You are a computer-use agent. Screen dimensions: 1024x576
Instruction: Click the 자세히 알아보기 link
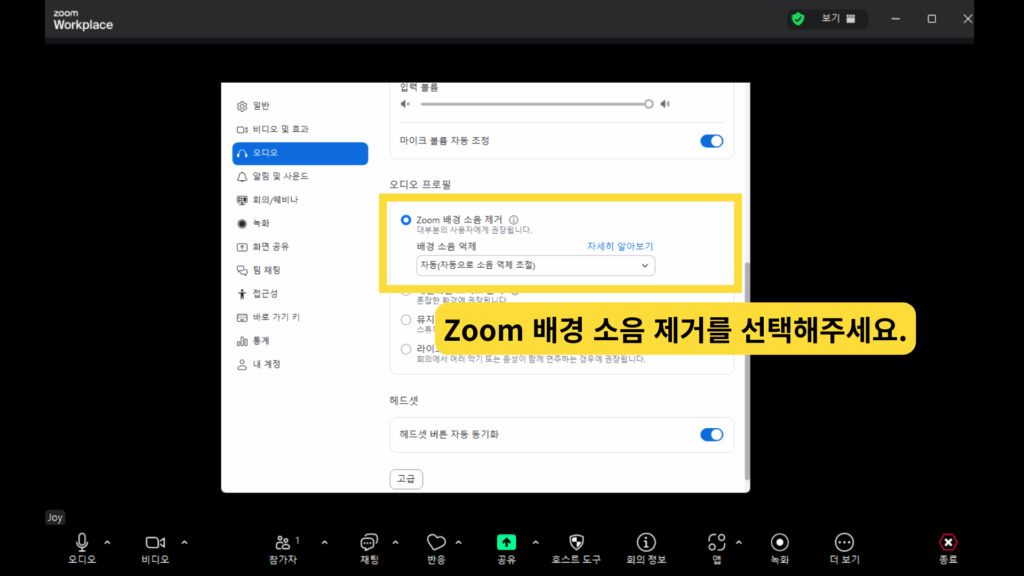[x=620, y=246]
